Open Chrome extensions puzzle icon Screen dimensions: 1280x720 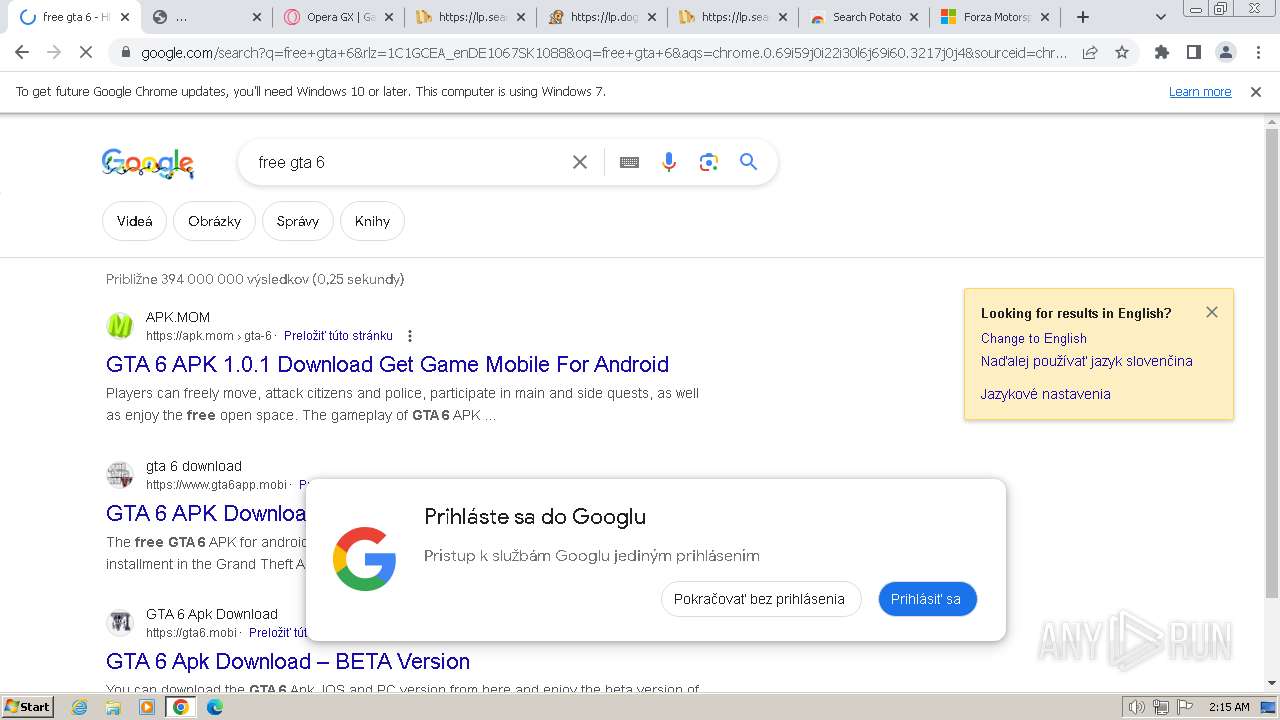click(x=1161, y=53)
